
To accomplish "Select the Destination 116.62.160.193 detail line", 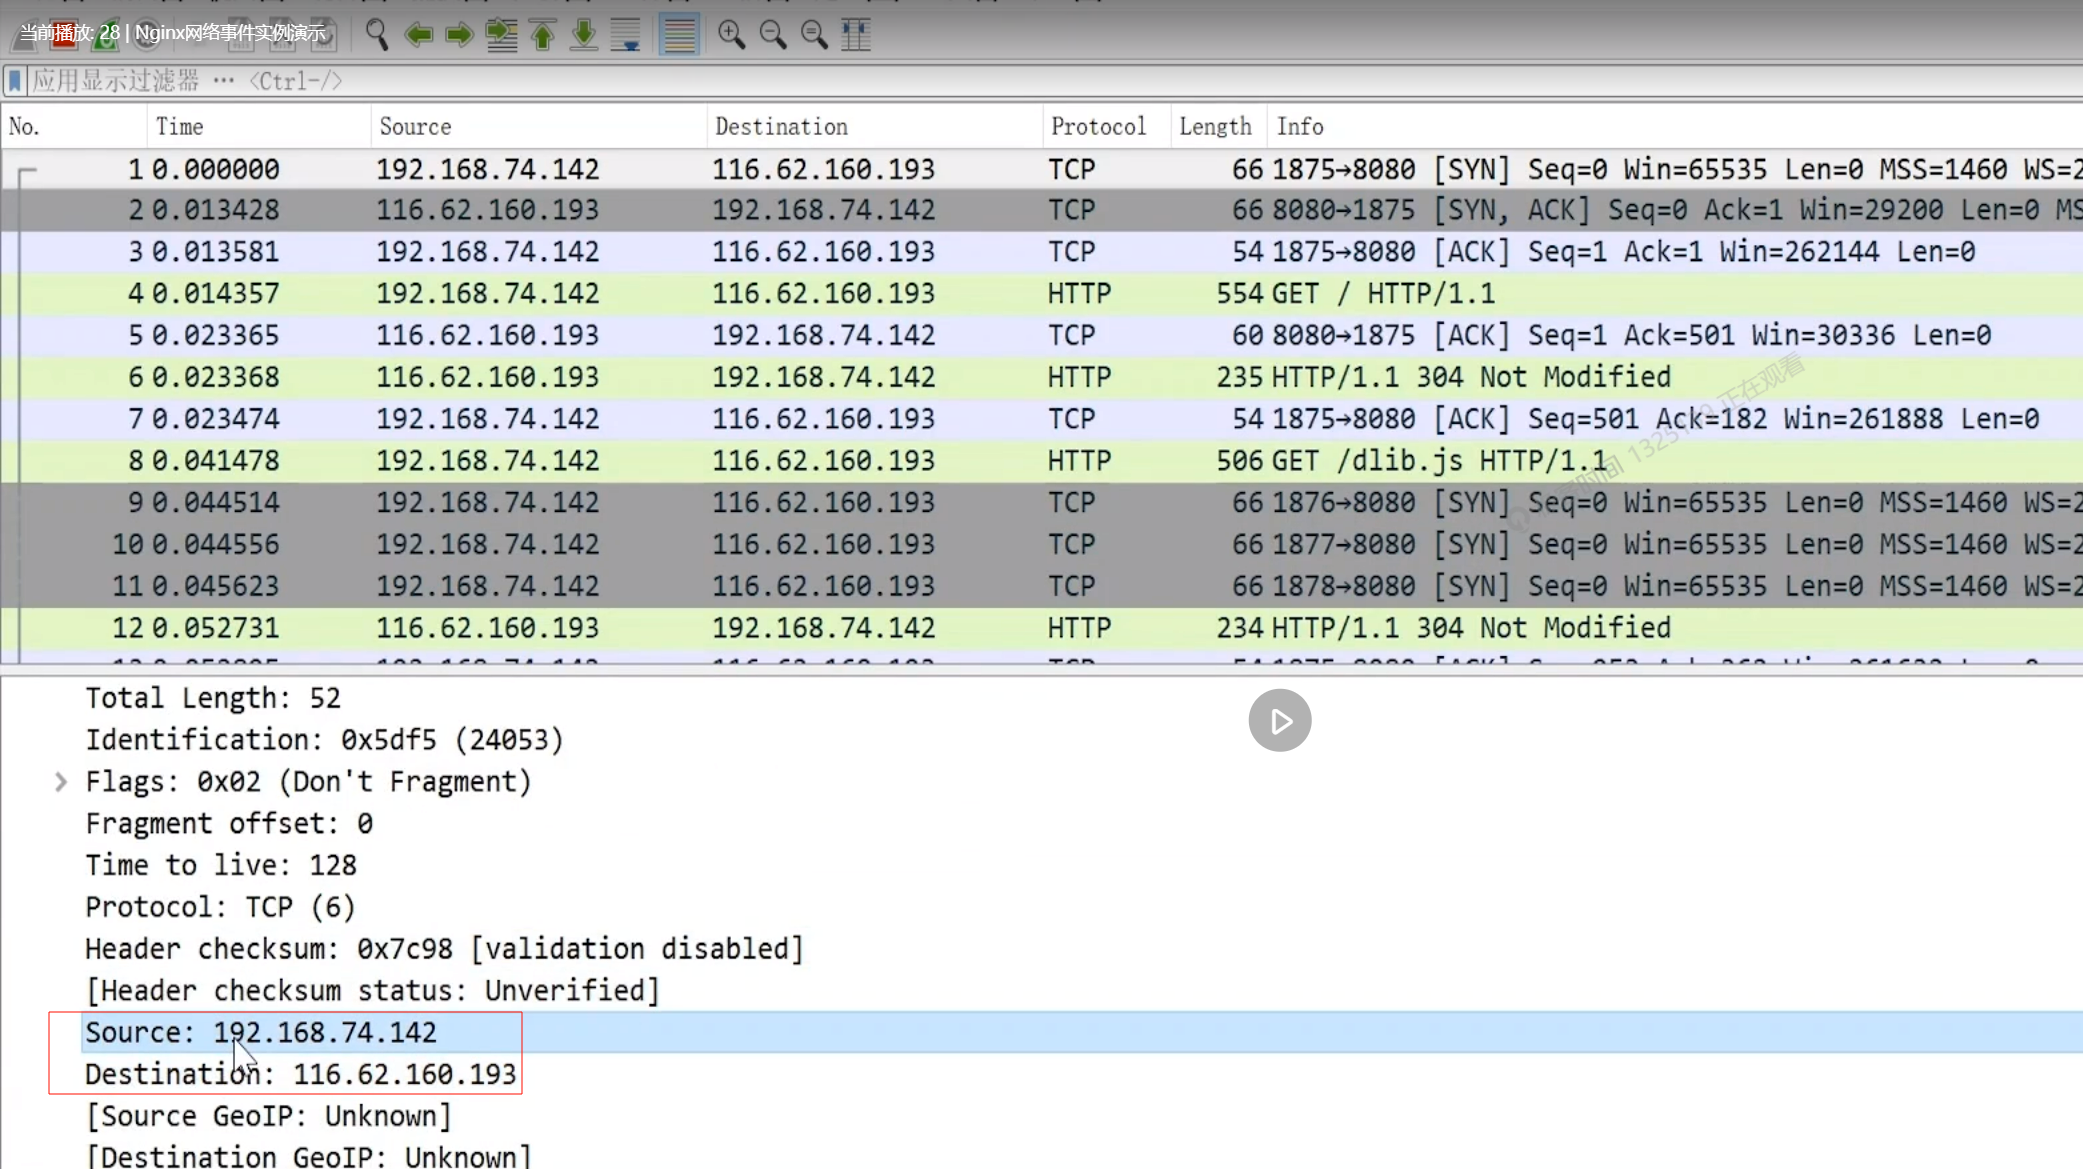I will (x=300, y=1074).
